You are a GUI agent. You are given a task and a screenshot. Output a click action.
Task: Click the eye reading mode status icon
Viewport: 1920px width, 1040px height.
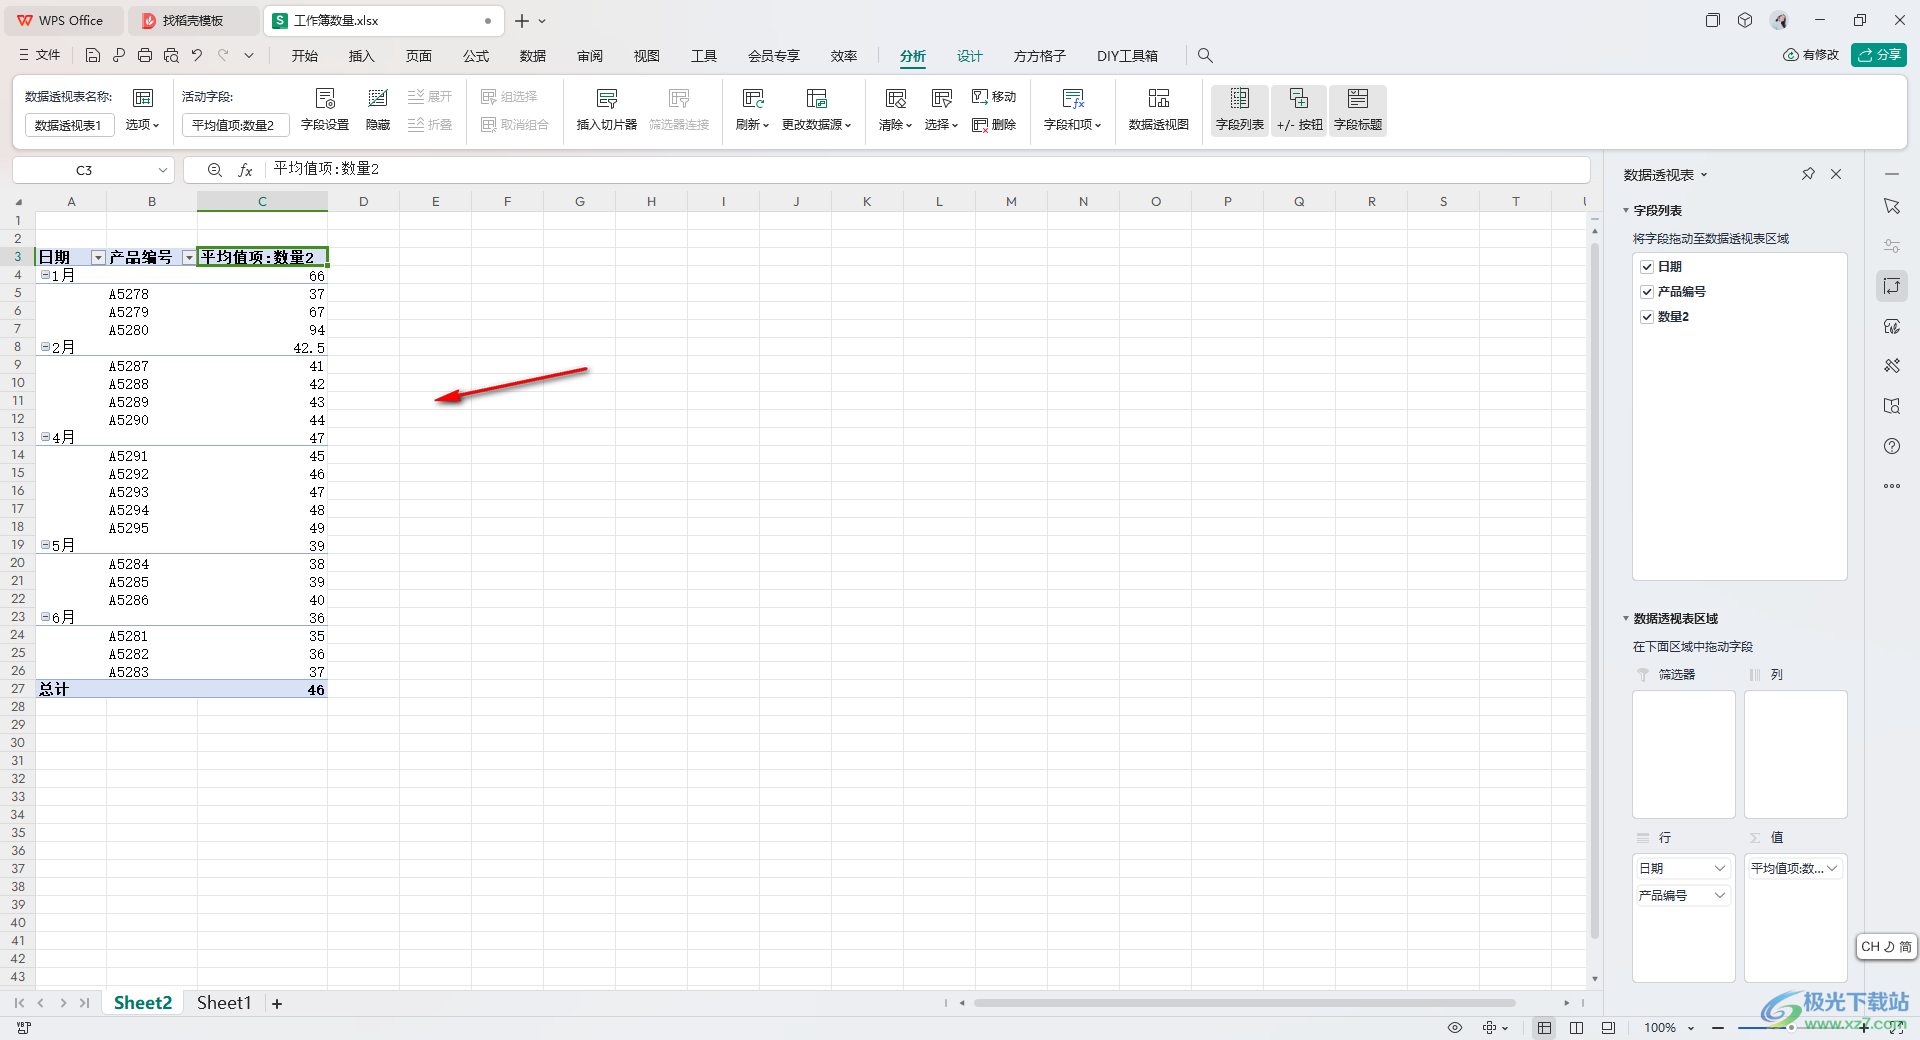1455,1028
